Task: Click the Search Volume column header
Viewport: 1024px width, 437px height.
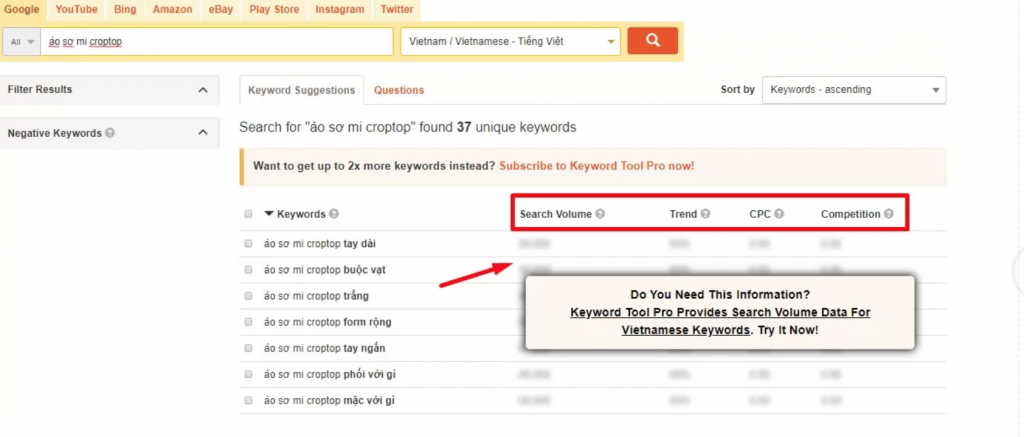Action: click(x=556, y=214)
